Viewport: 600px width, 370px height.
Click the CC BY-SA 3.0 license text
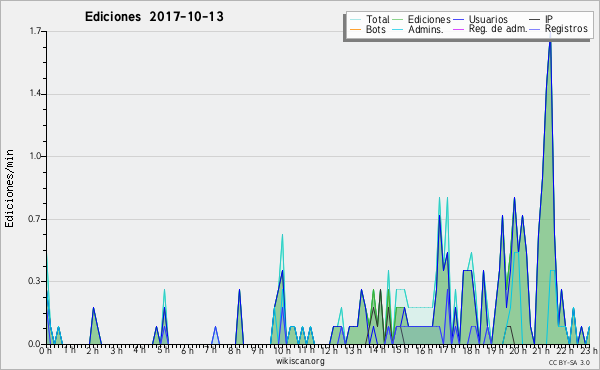click(569, 363)
